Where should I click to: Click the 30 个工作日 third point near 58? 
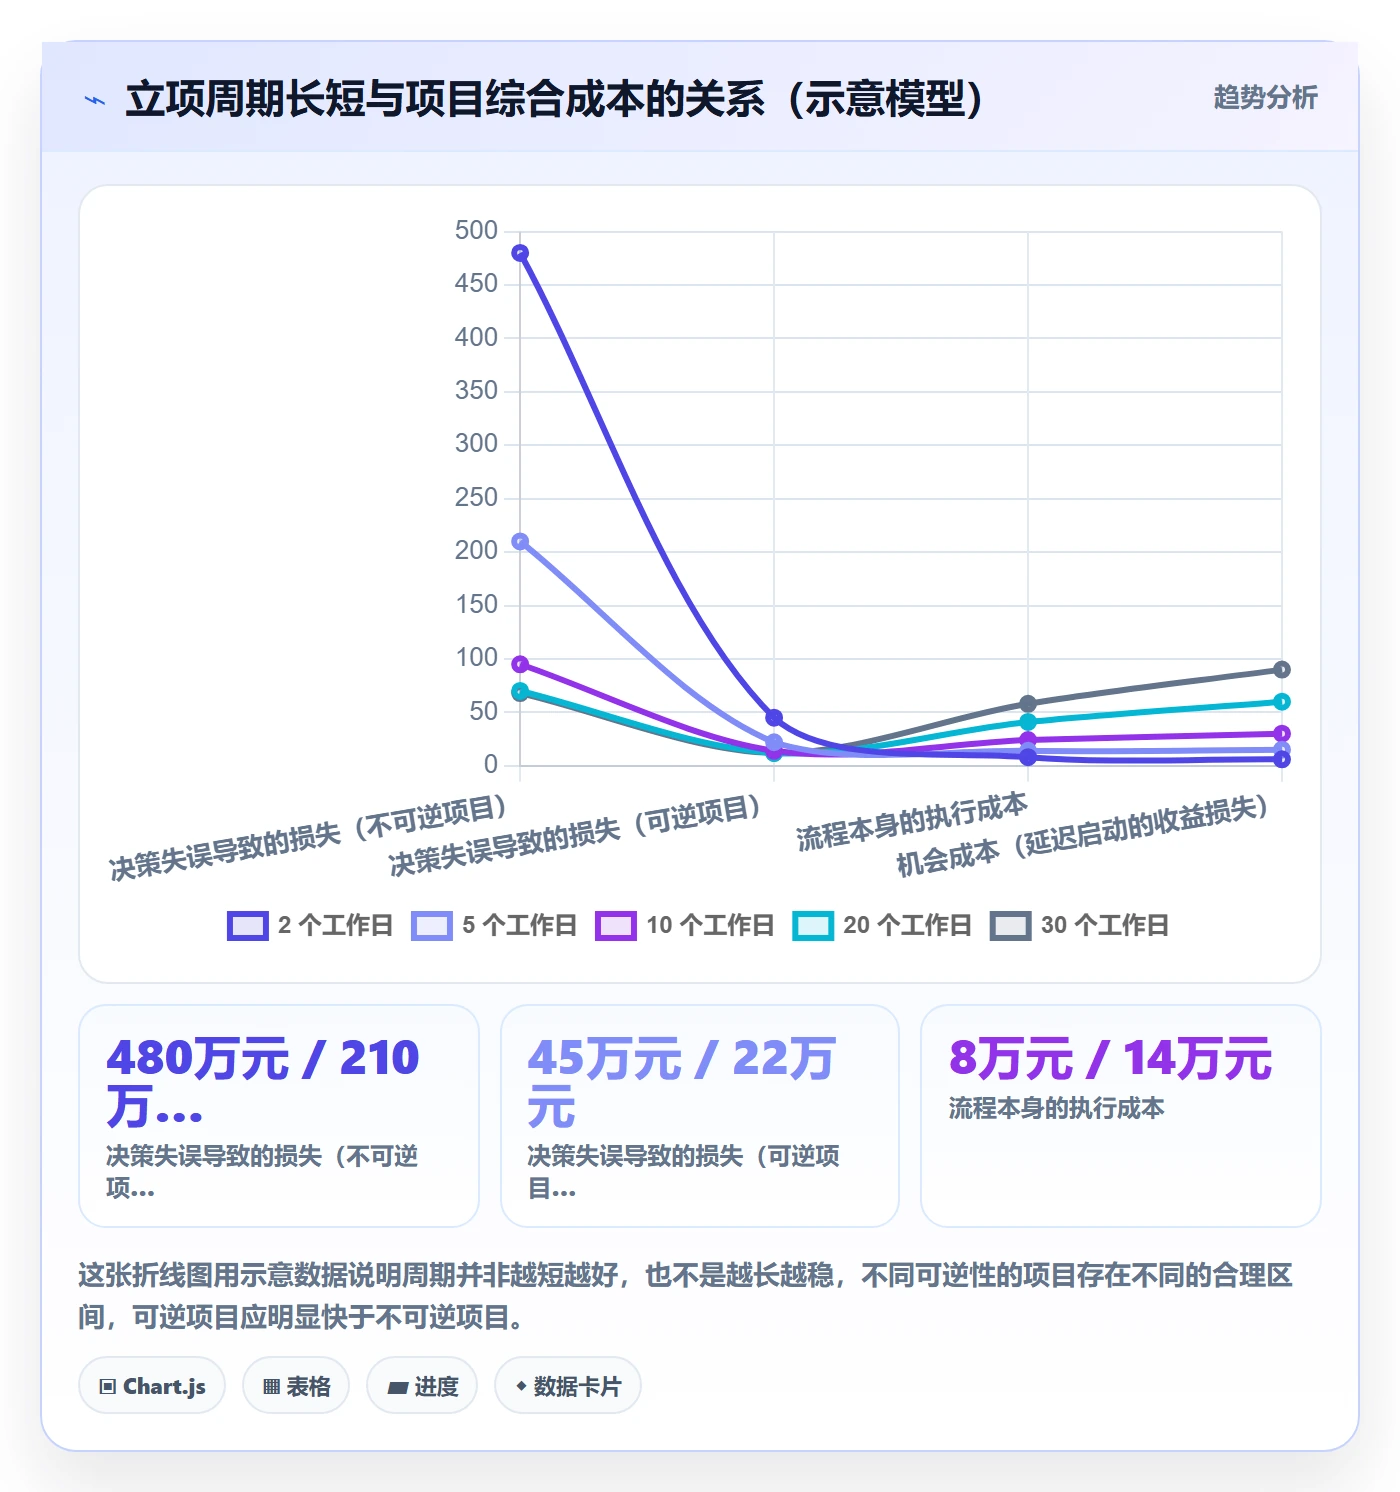click(x=1028, y=704)
